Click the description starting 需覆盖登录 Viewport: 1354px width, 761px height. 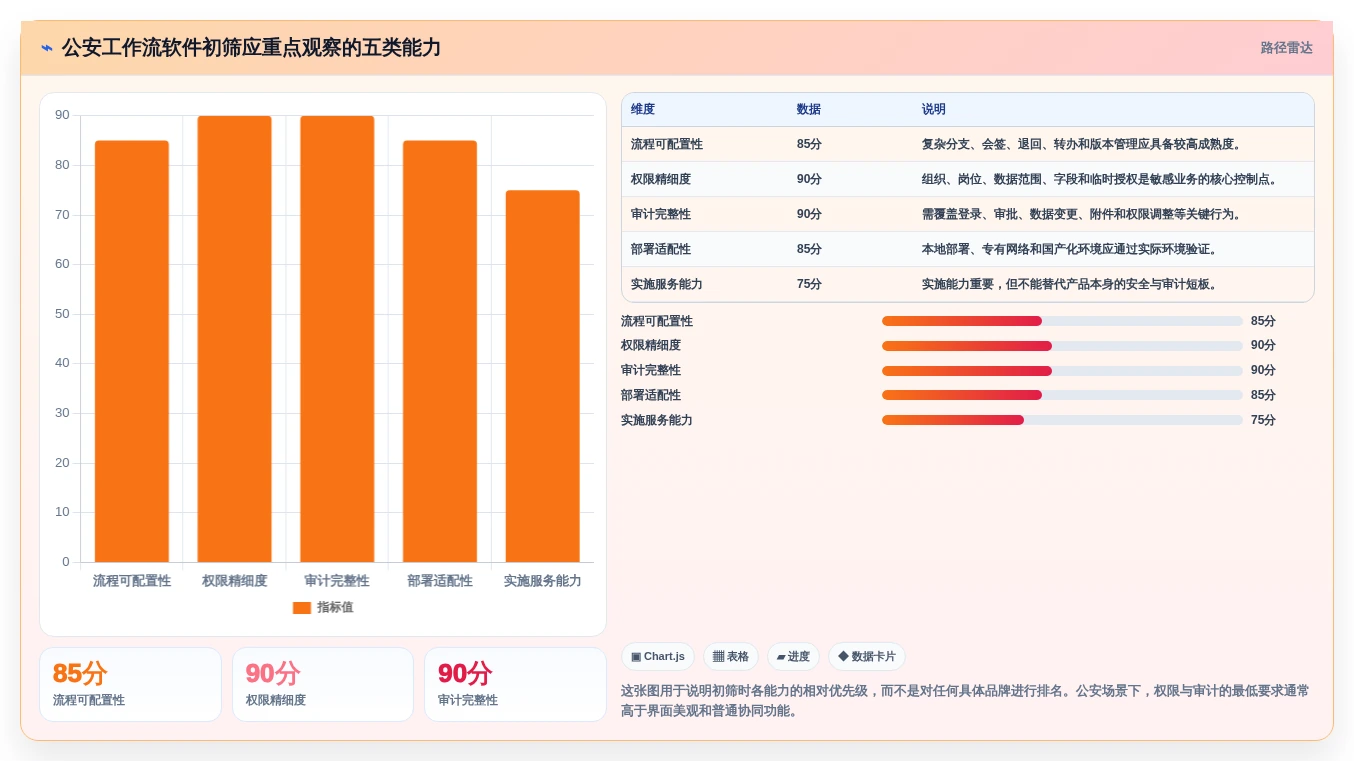pos(1081,215)
